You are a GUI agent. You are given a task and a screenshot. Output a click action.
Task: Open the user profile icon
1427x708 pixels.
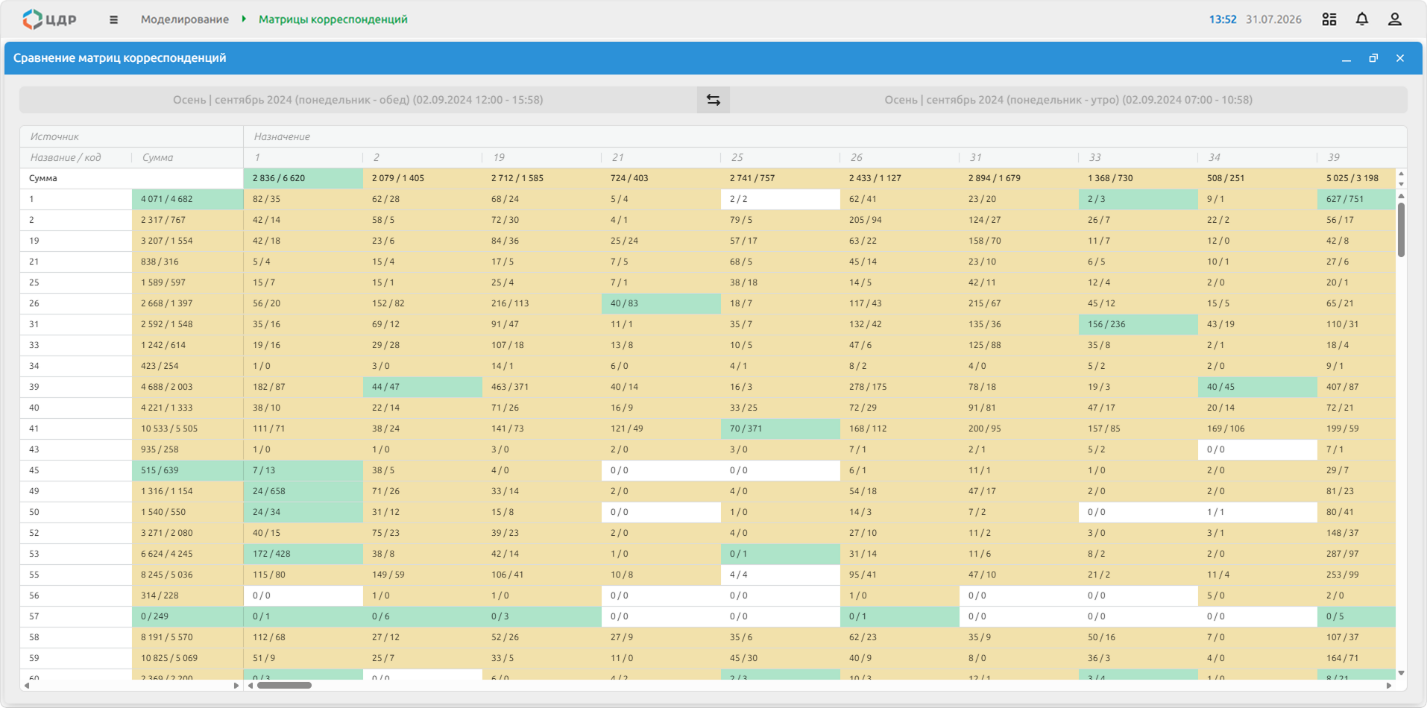[1395, 19]
